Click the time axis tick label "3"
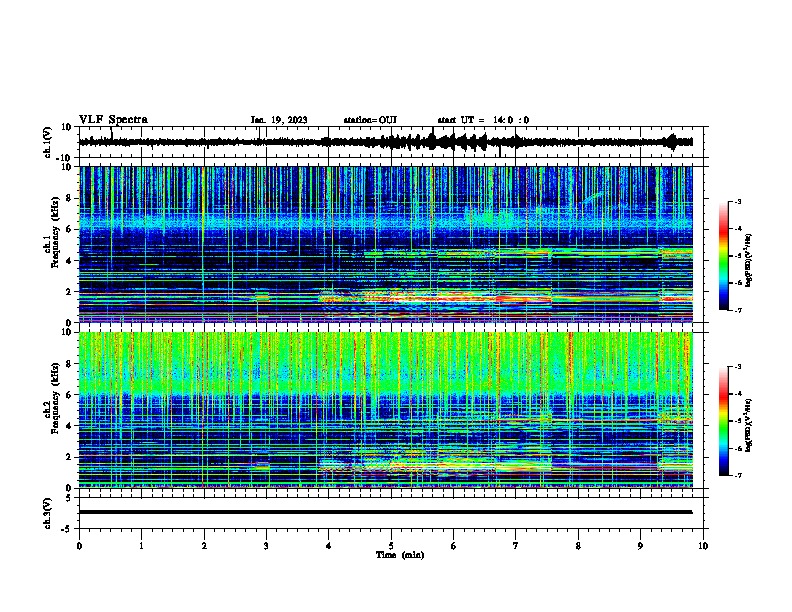Screen dimensions: 792x612 tap(266, 546)
